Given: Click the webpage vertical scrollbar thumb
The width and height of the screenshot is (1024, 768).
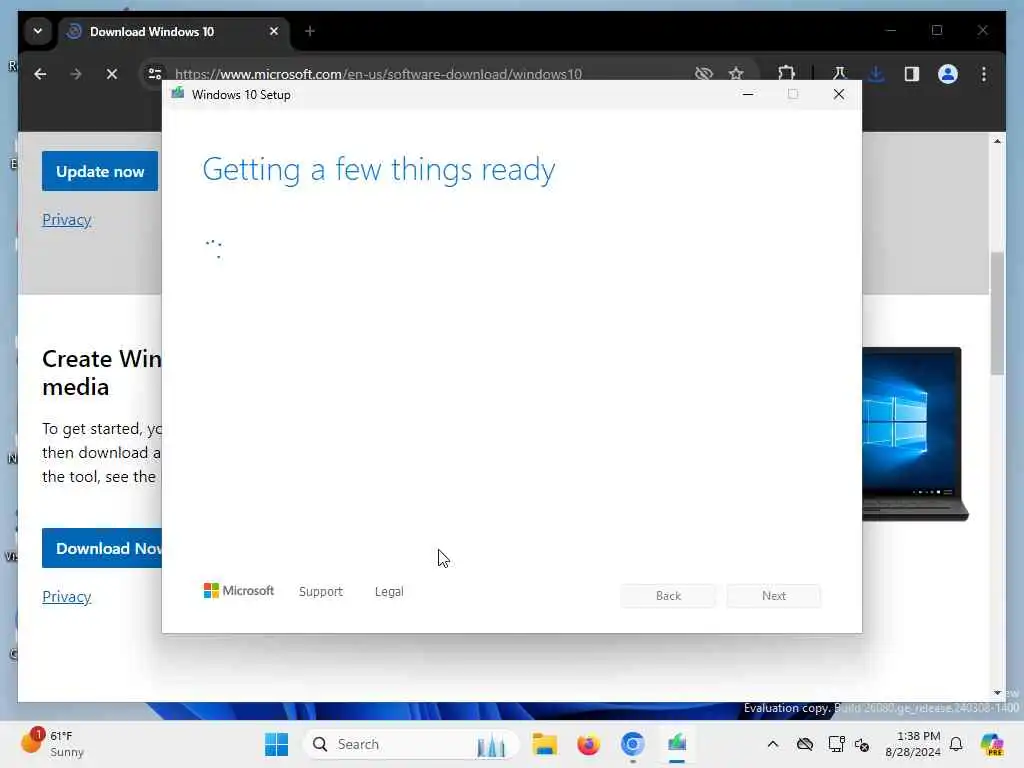Looking at the screenshot, I should click(997, 313).
